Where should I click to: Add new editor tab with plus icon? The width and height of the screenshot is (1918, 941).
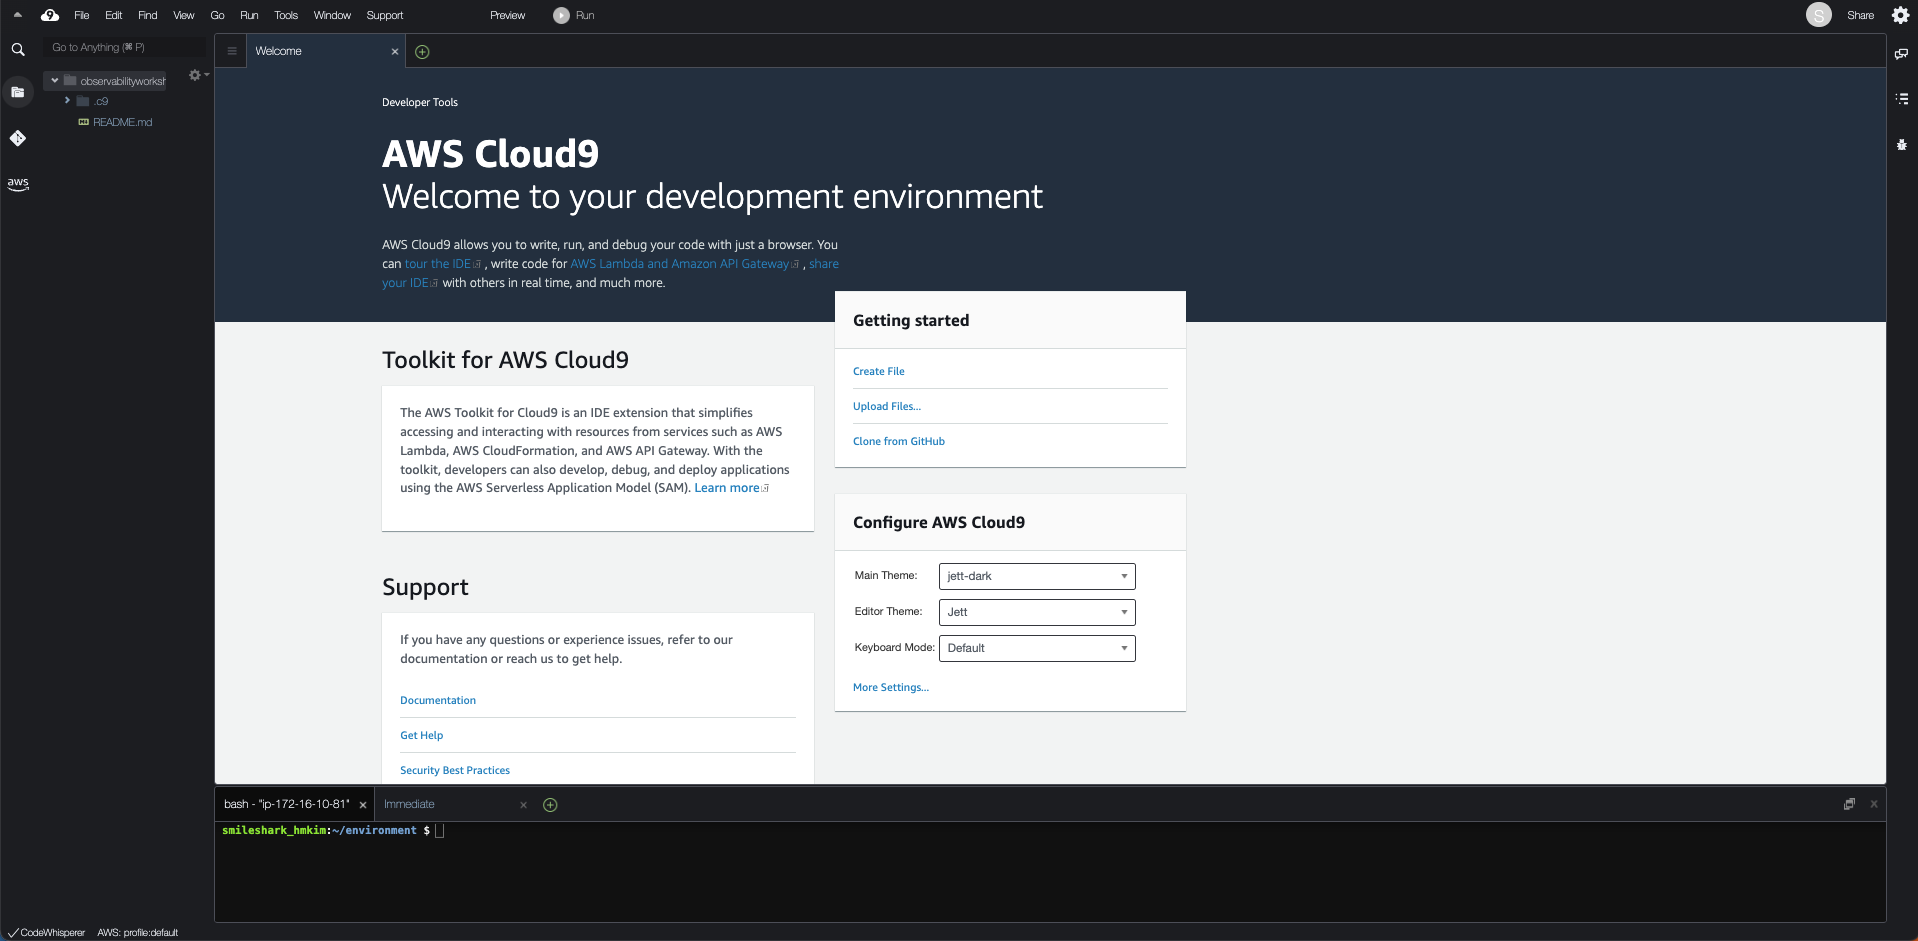pos(422,52)
